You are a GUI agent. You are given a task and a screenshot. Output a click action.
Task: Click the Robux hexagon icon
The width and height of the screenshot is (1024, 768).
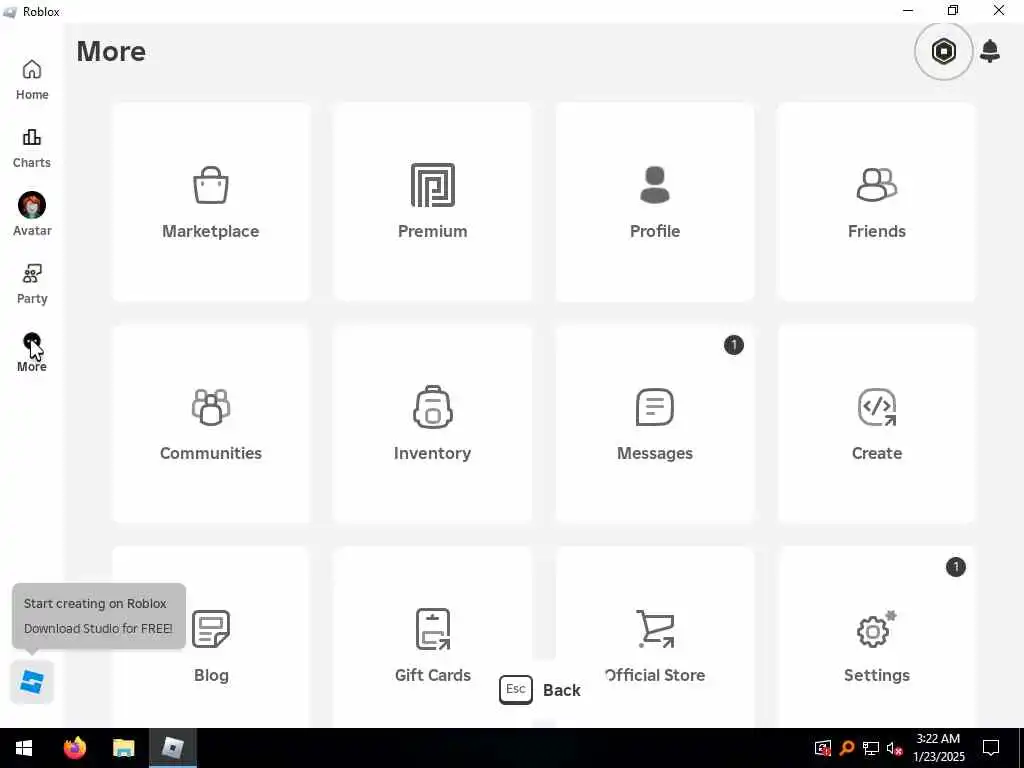point(943,51)
